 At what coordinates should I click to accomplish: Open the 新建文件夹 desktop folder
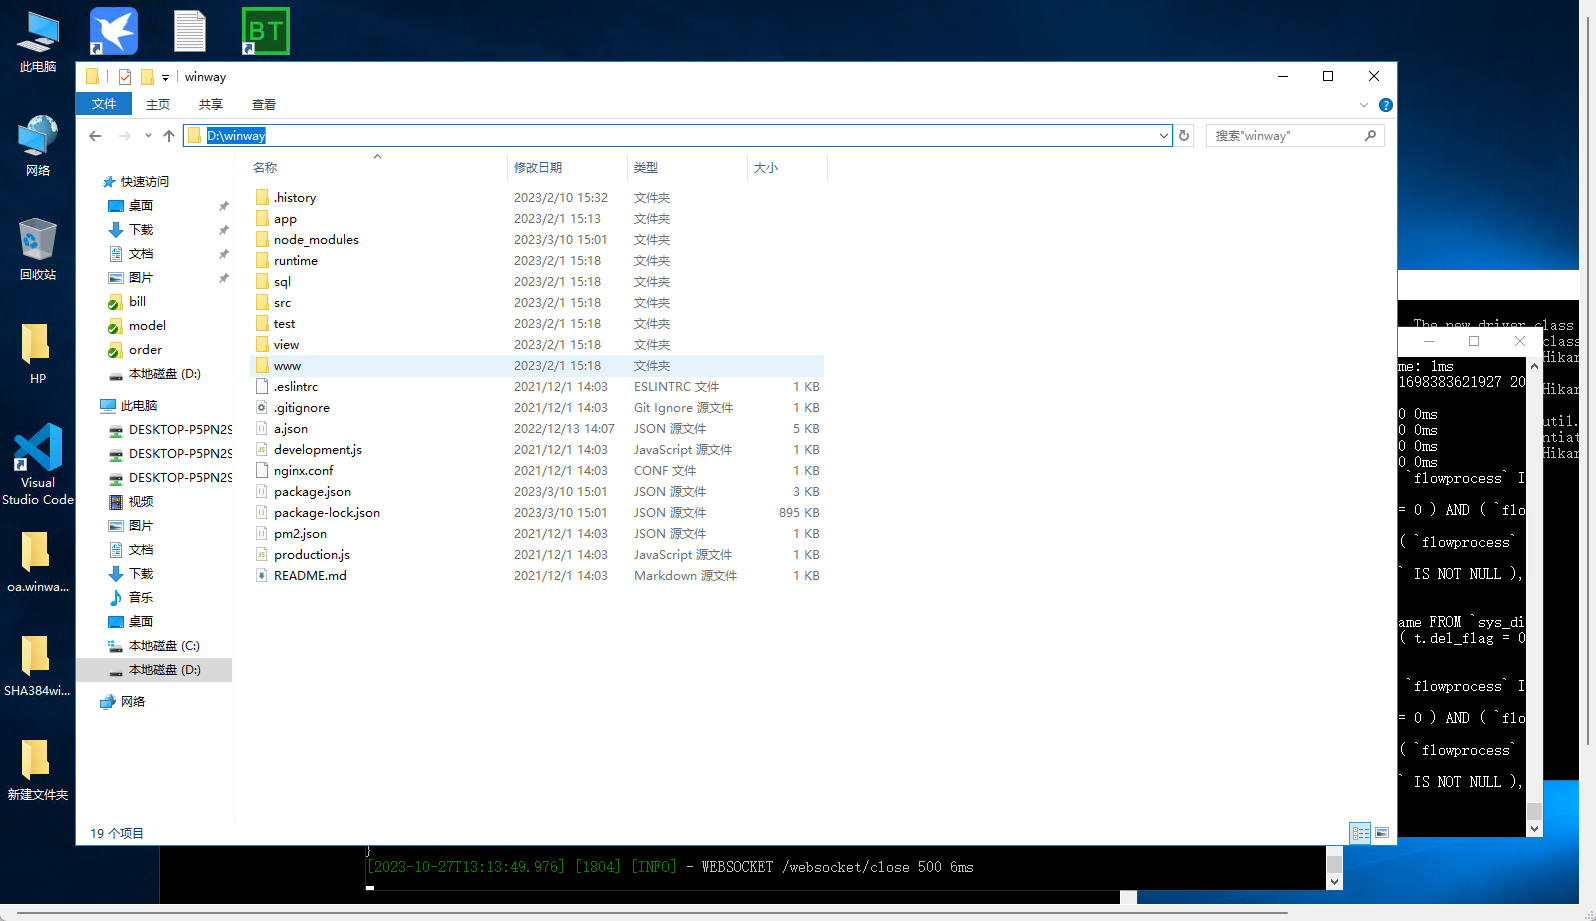coord(38,770)
